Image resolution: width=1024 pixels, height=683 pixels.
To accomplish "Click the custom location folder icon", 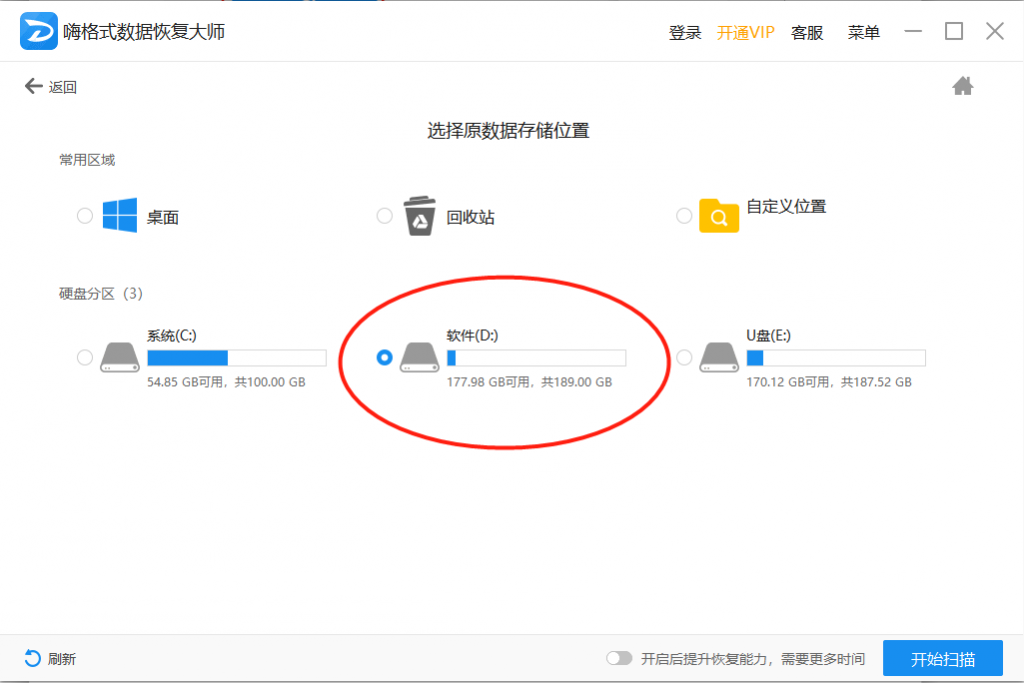I will coord(719,215).
